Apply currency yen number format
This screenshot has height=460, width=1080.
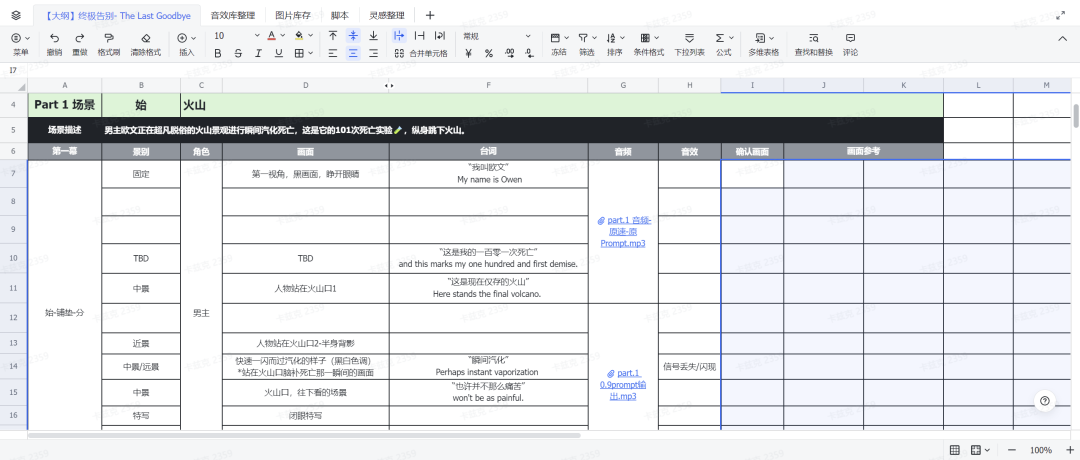tap(468, 53)
